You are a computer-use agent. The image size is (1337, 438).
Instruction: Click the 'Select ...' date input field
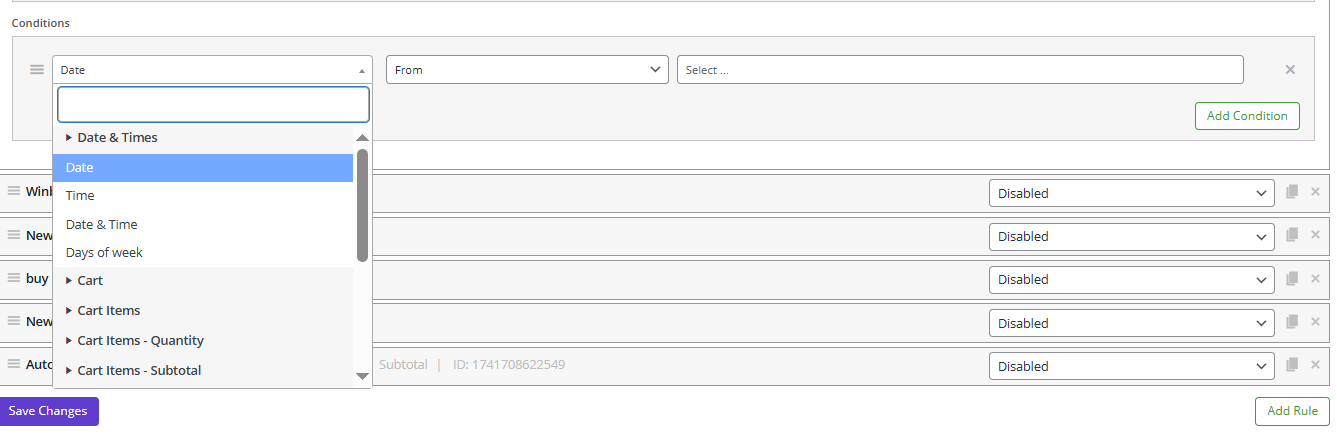click(960, 70)
